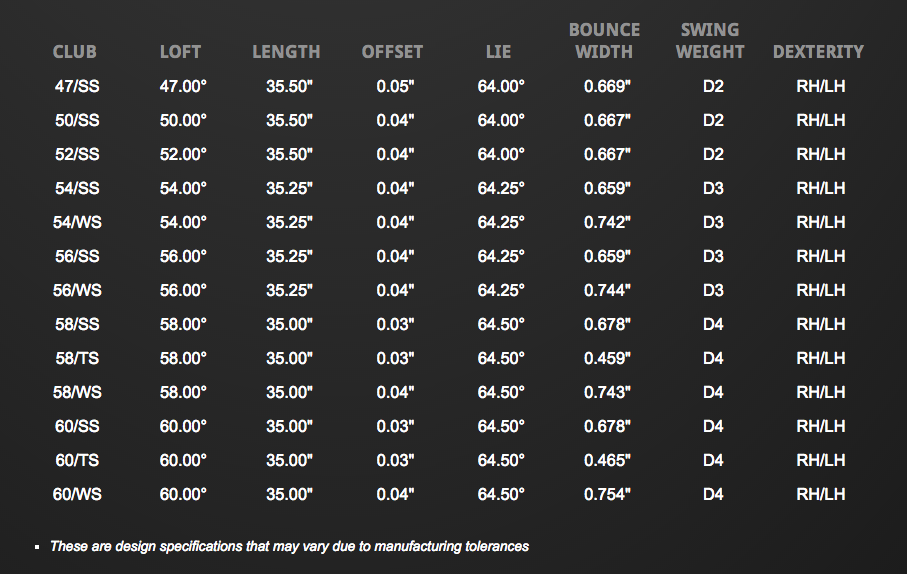This screenshot has width=907, height=574.
Task: Click the BOUNCE WIDTH column header
Action: point(604,41)
